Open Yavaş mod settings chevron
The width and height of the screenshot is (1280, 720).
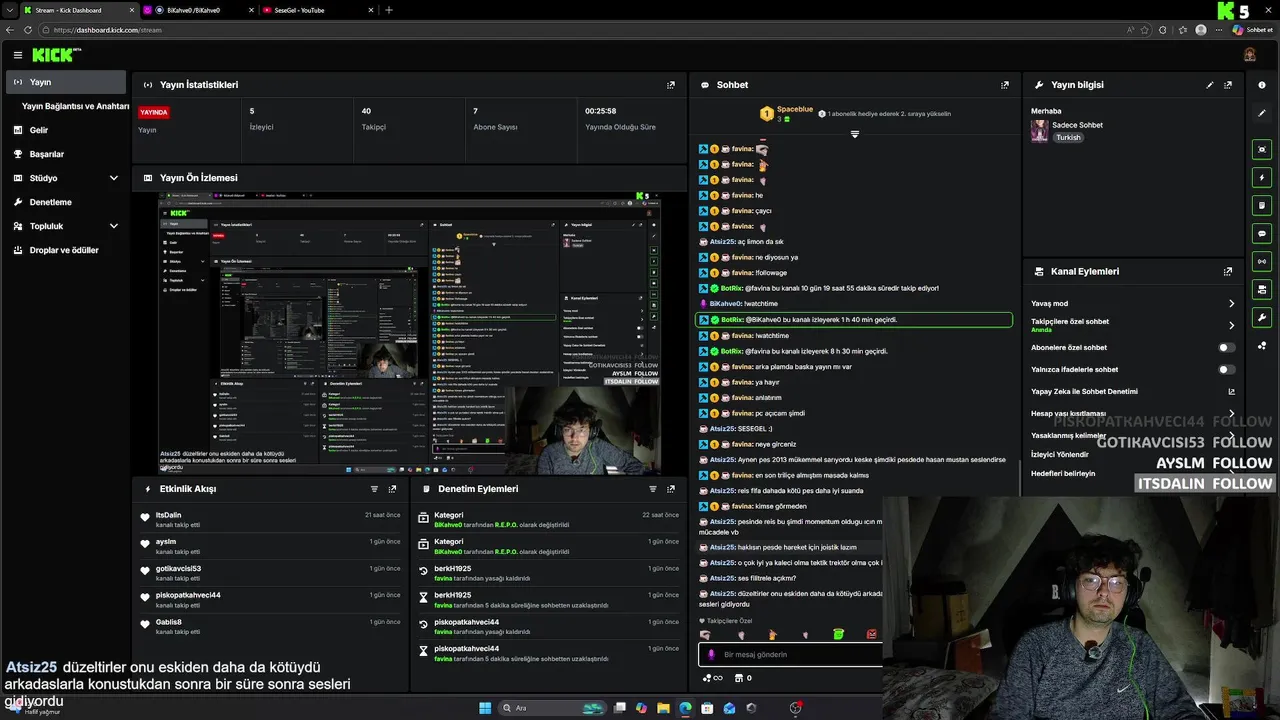click(1231, 304)
